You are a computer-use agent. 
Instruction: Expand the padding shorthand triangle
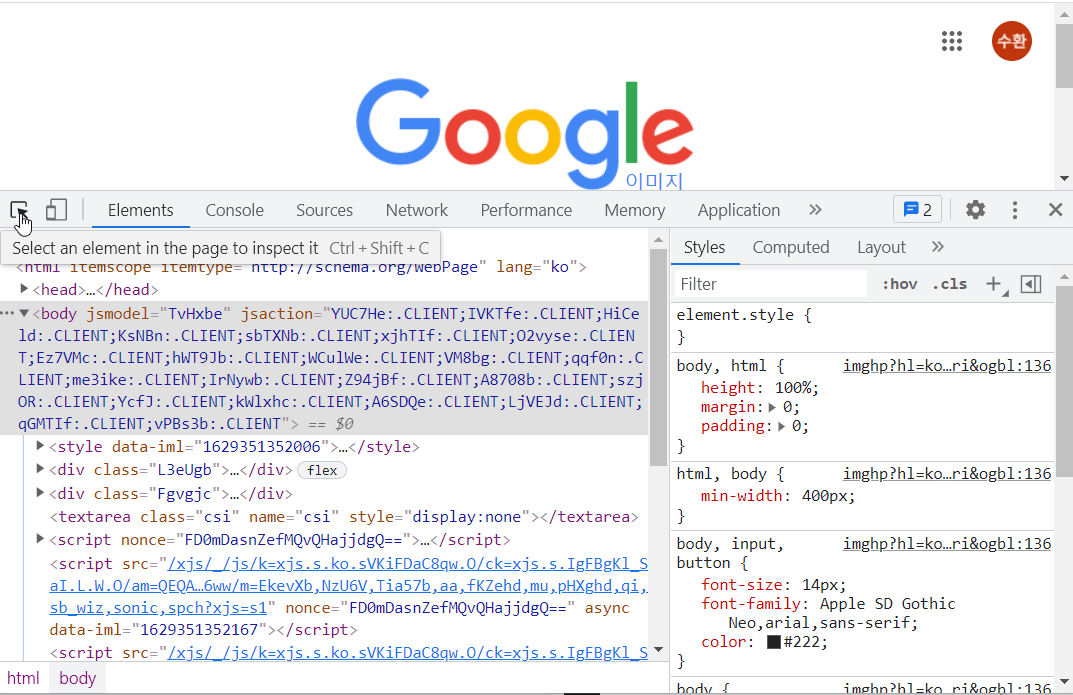[781, 426]
